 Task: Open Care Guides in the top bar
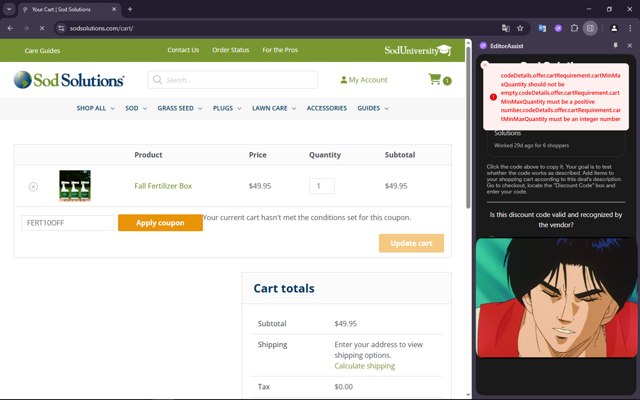pyautogui.click(x=42, y=51)
